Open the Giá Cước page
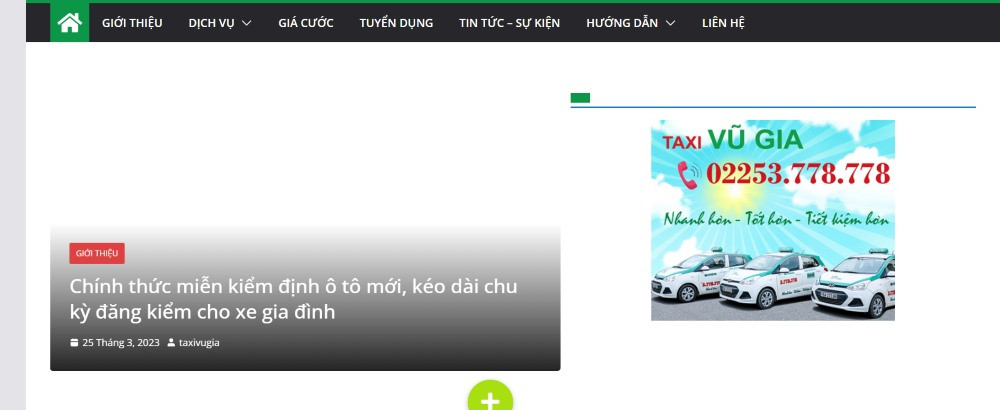This screenshot has height=410, width=1000. tap(305, 23)
